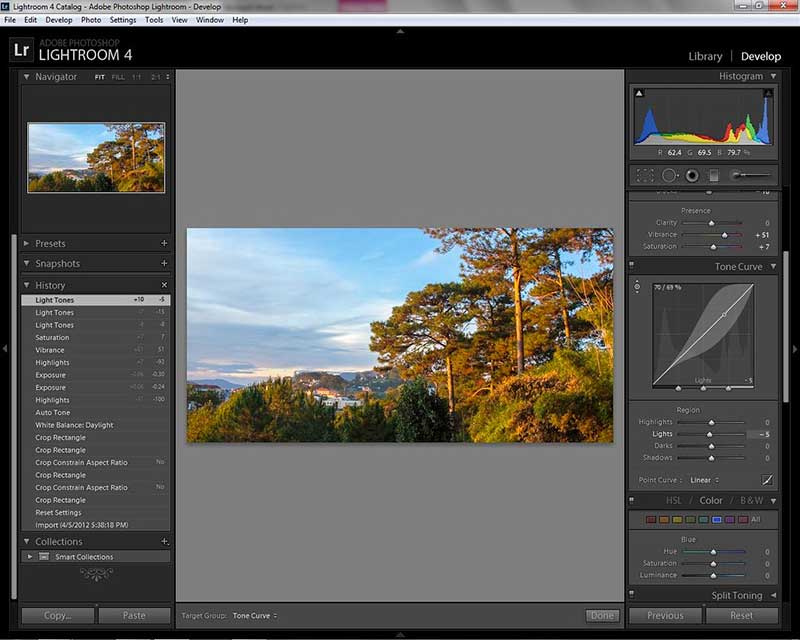
Task: Hide the top panel arrow
Action: [400, 32]
